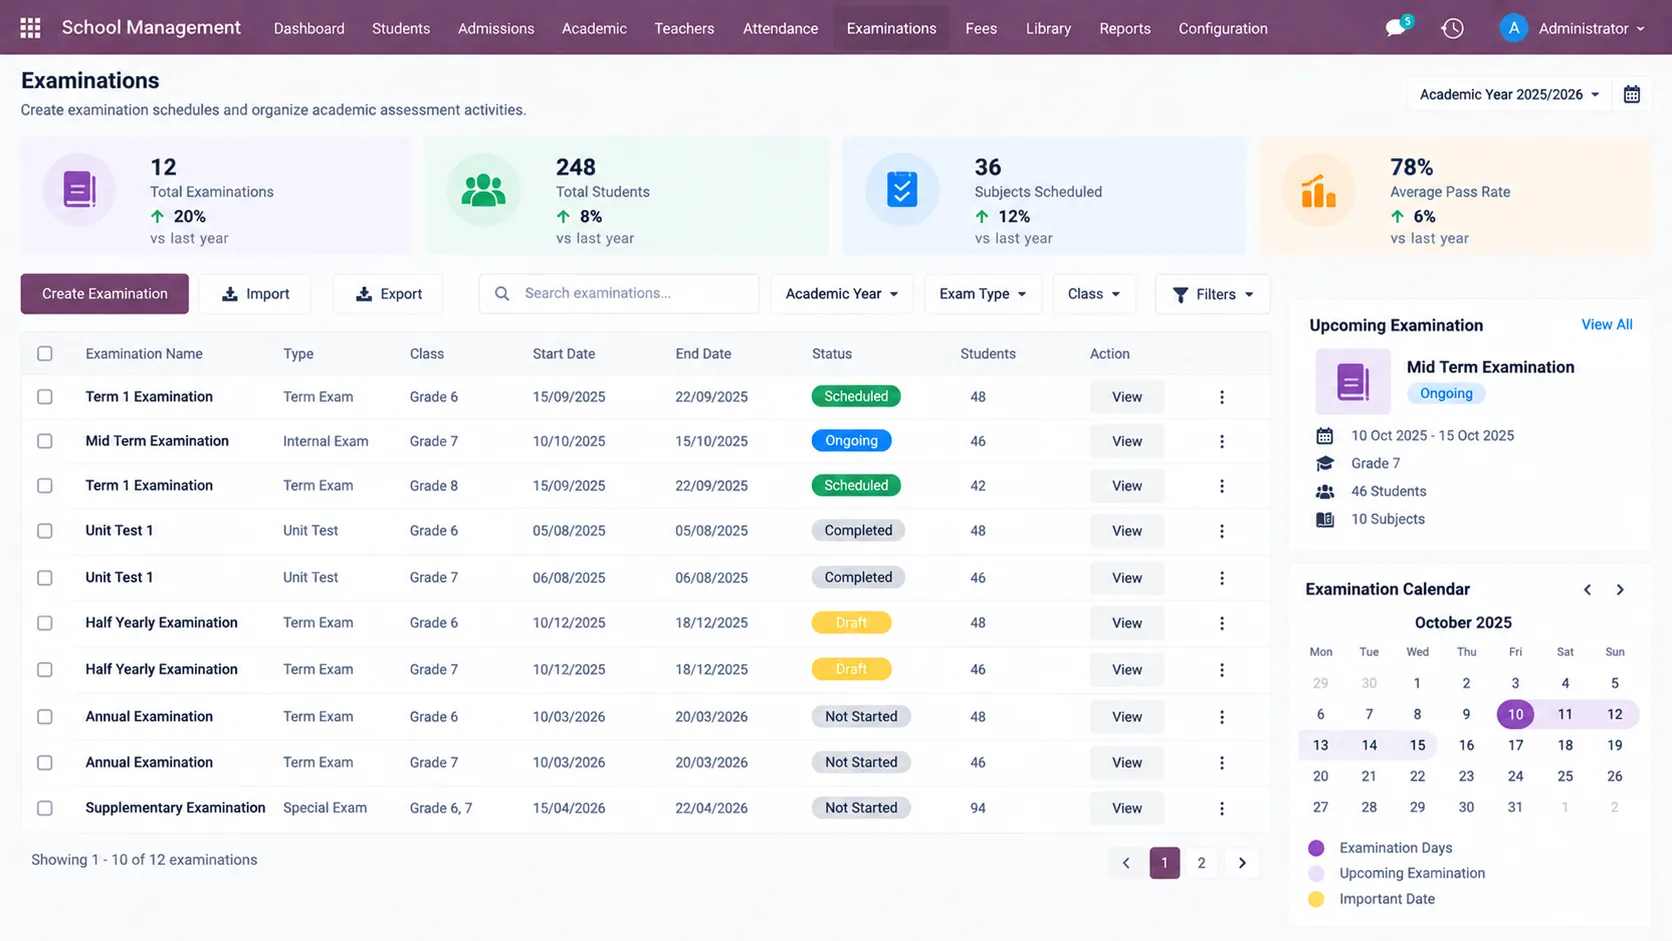Image resolution: width=1672 pixels, height=941 pixels.
Task: Click the Examination Days purple legend dot
Action: click(1316, 848)
